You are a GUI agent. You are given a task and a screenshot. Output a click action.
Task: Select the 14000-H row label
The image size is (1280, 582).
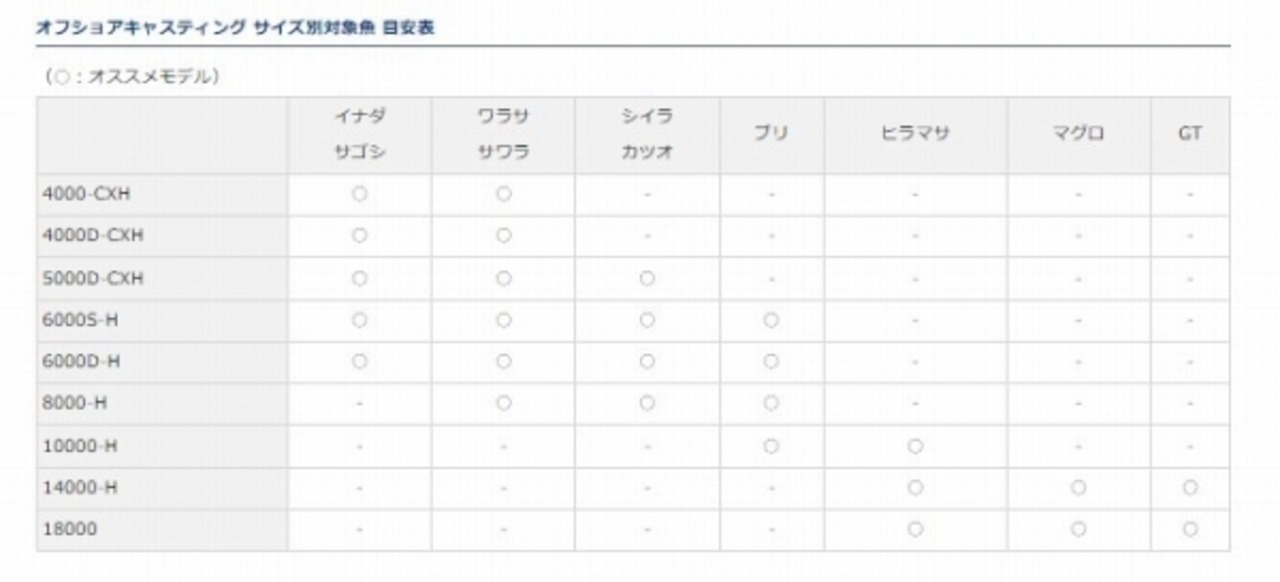click(x=78, y=487)
